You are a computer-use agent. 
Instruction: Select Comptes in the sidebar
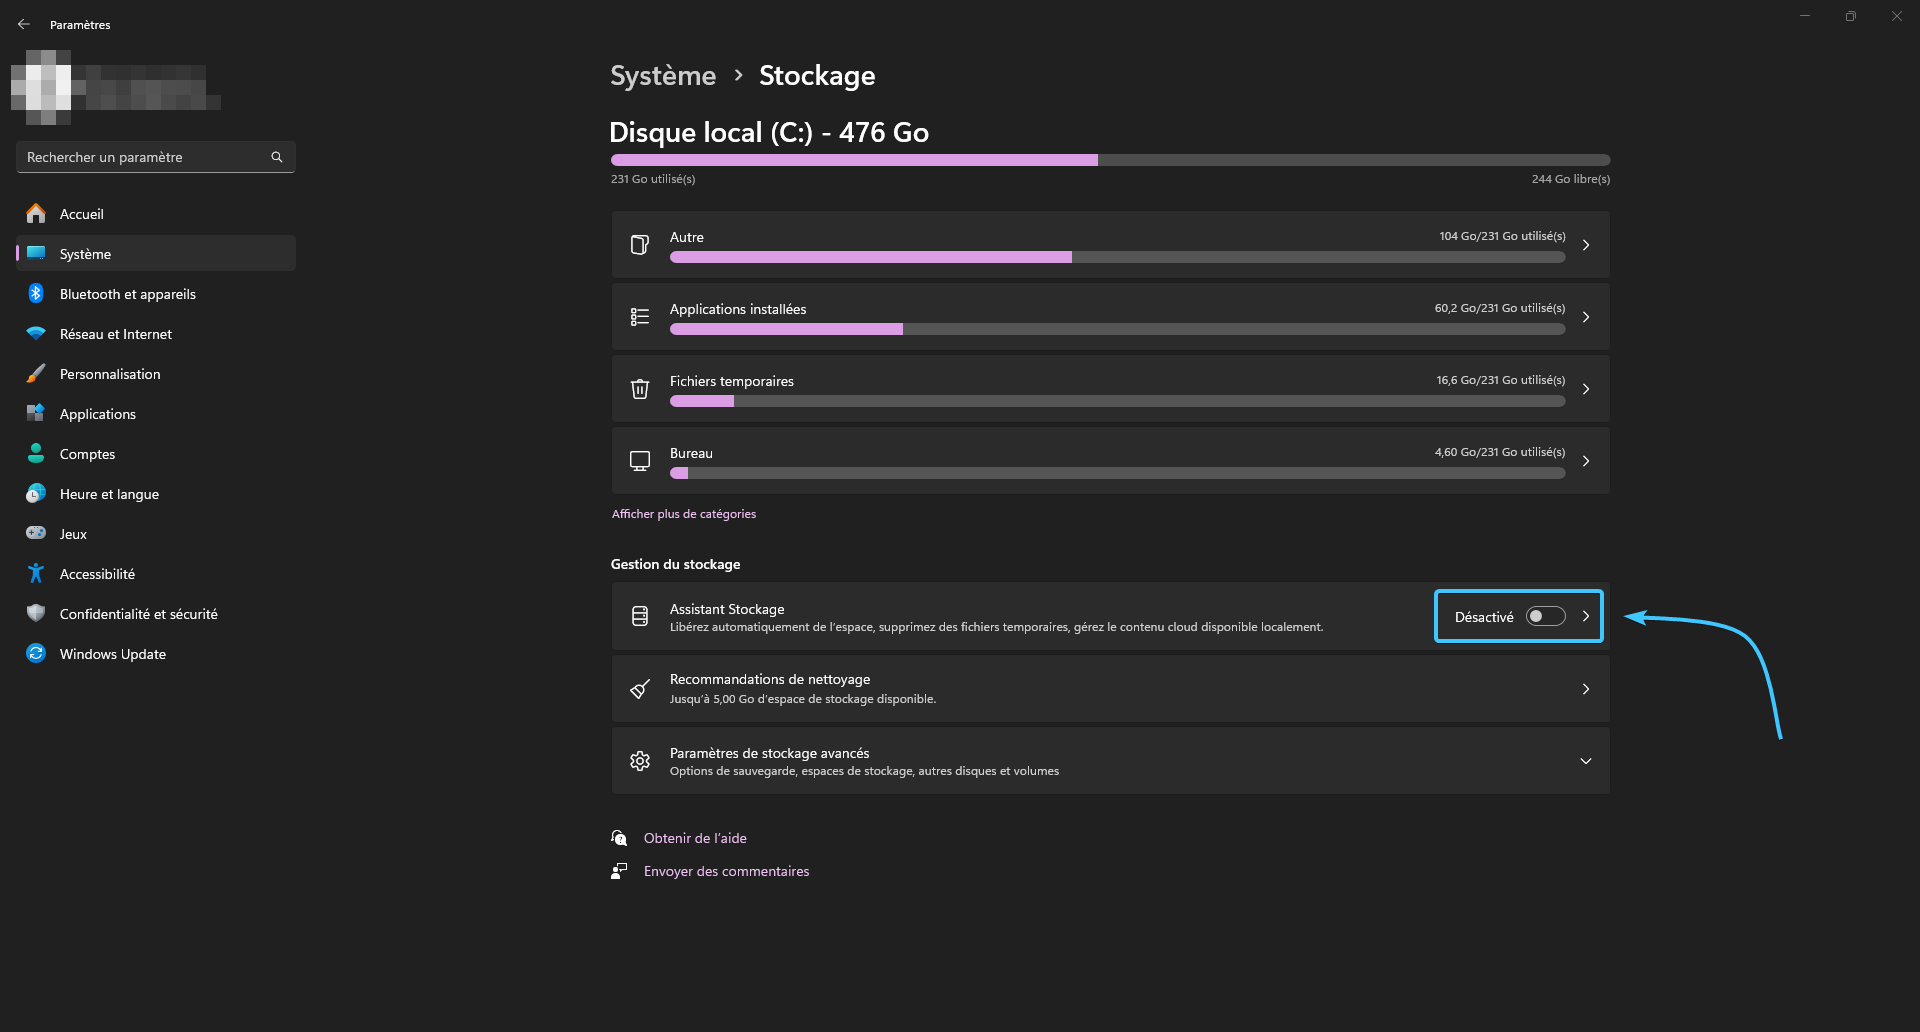pyautogui.click(x=156, y=453)
